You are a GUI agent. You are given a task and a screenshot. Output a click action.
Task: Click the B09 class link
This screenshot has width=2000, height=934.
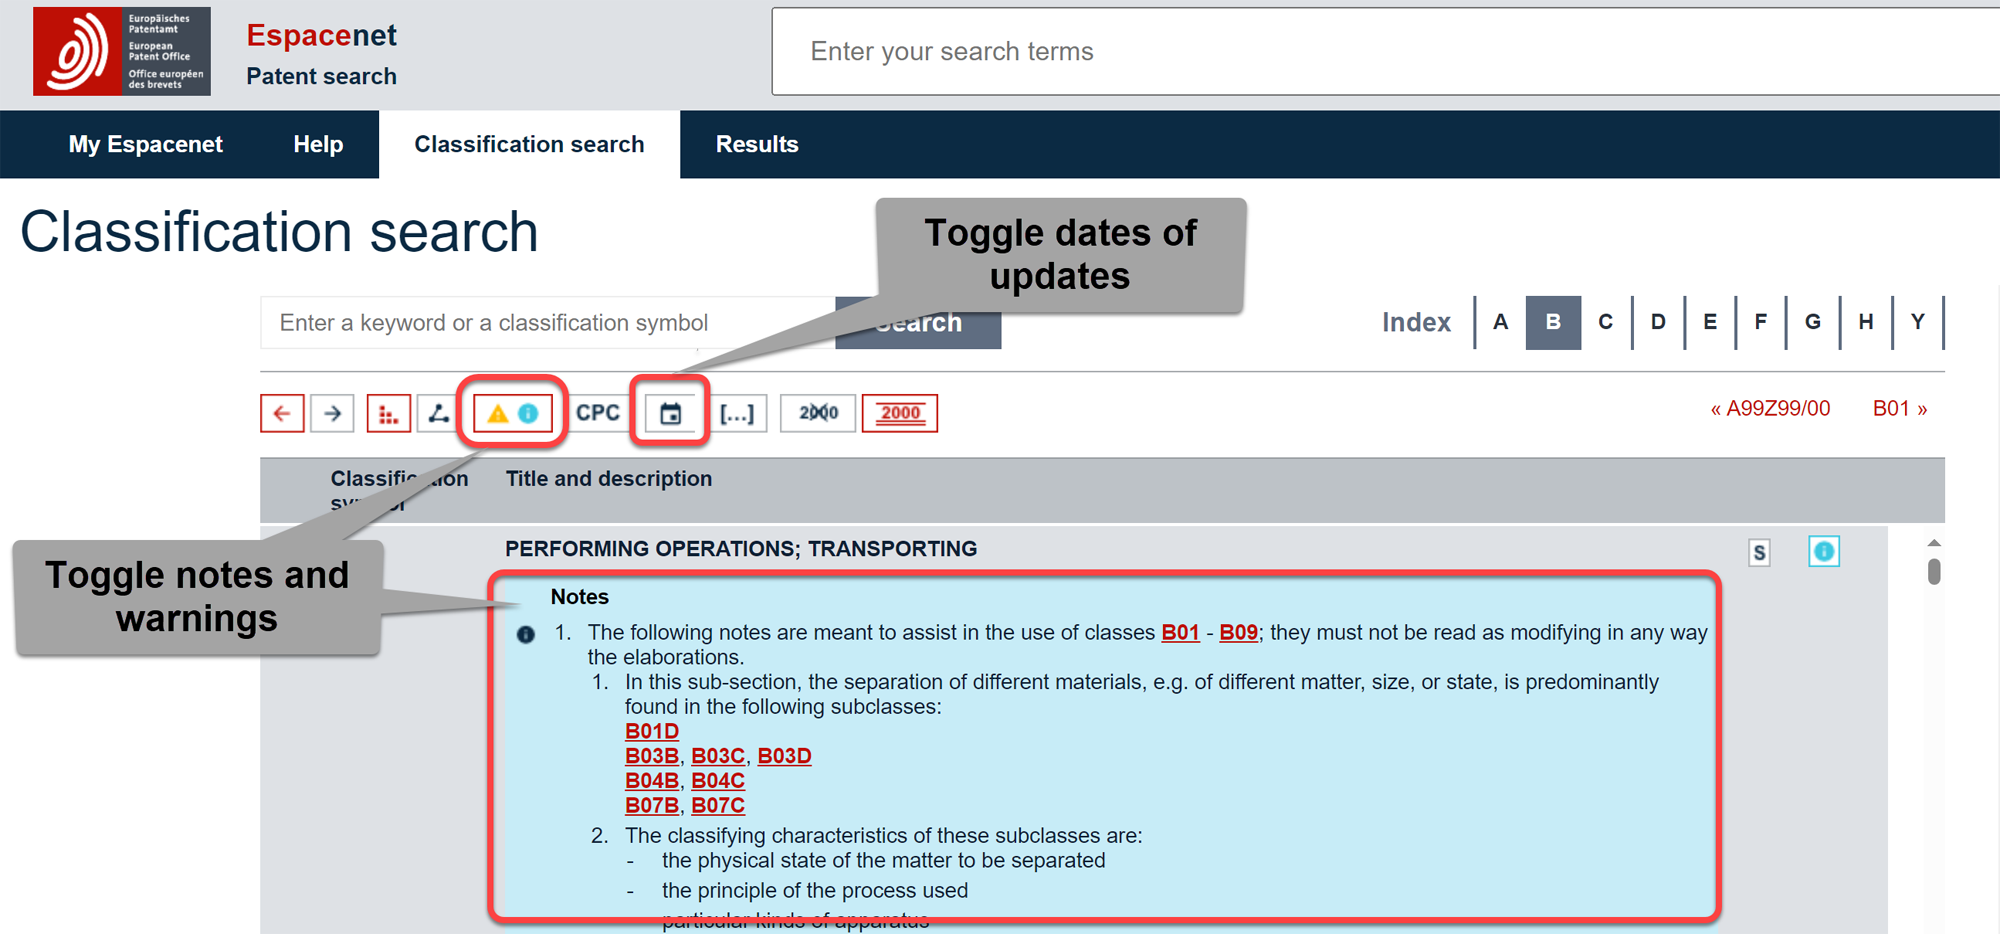click(x=1237, y=632)
